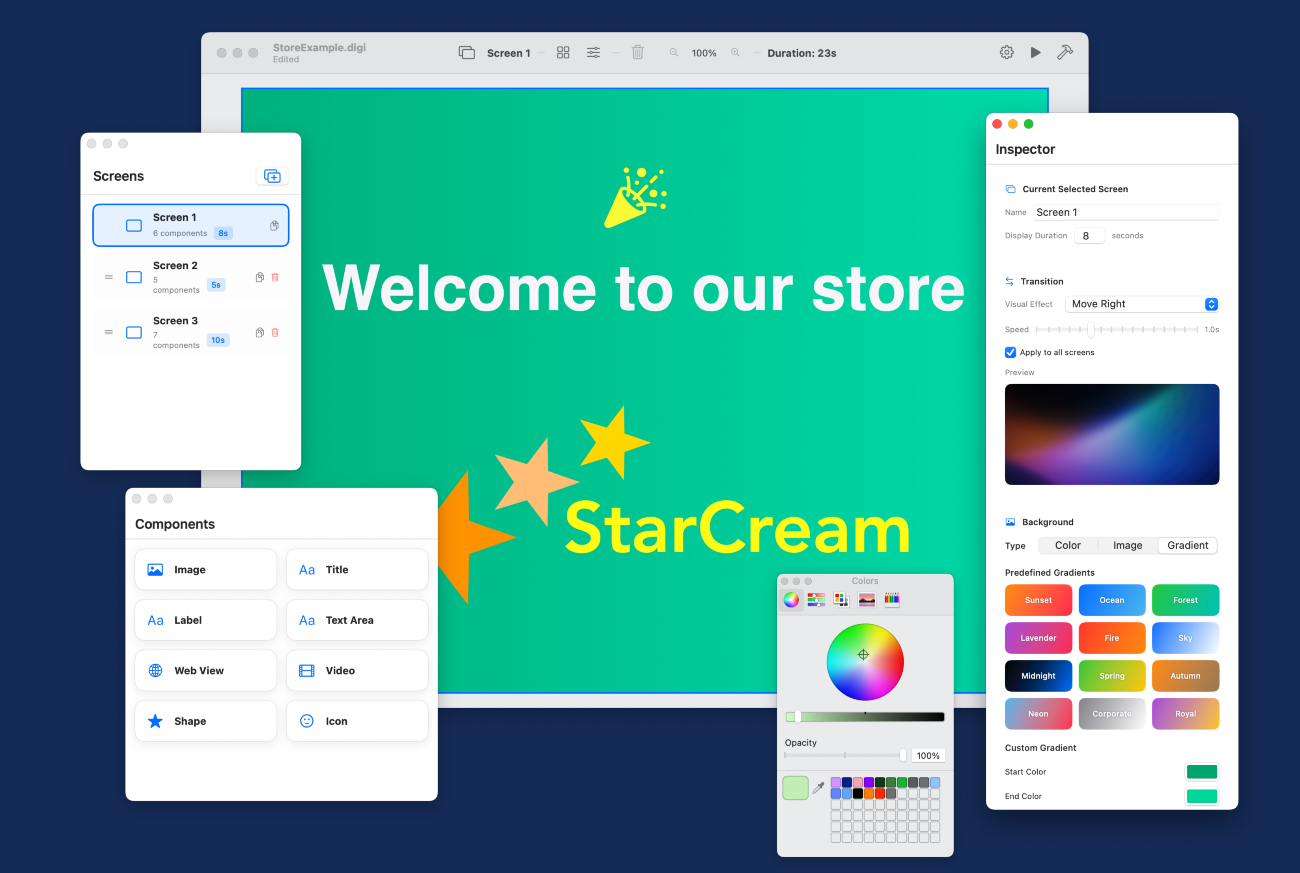Open the Visual Effect dropdown

click(x=1143, y=304)
